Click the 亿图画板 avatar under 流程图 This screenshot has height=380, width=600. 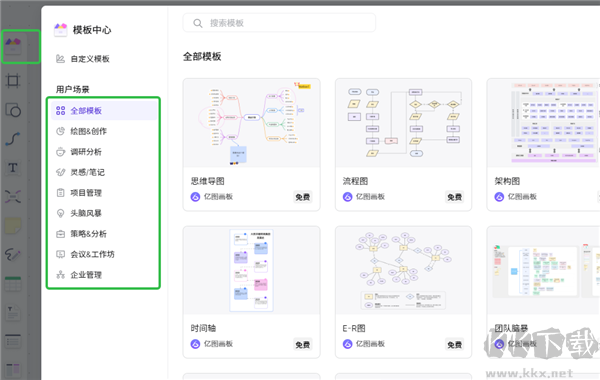coord(347,197)
